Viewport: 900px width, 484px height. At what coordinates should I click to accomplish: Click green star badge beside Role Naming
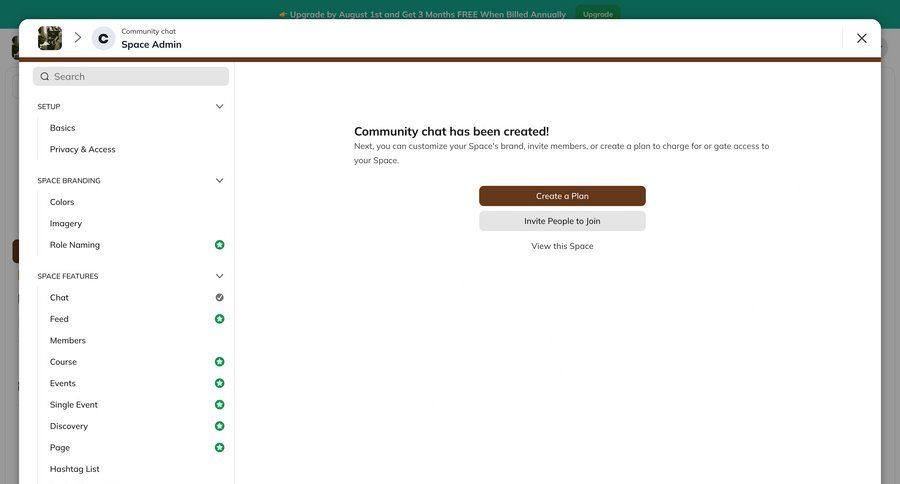(x=219, y=245)
